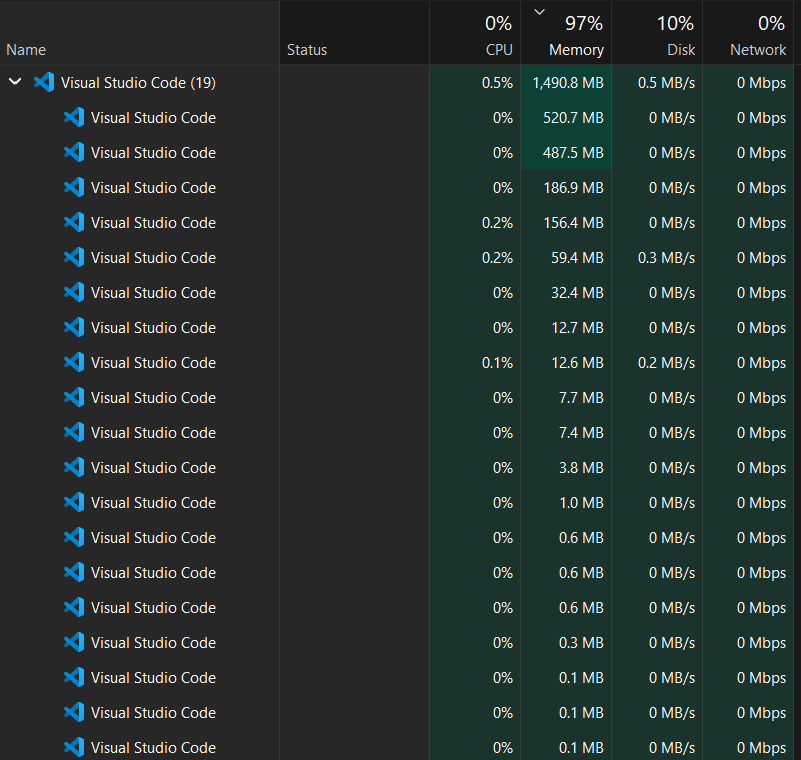Click the VS Code icon in the 7.4 MB row
This screenshot has width=801, height=760.
(x=74, y=432)
